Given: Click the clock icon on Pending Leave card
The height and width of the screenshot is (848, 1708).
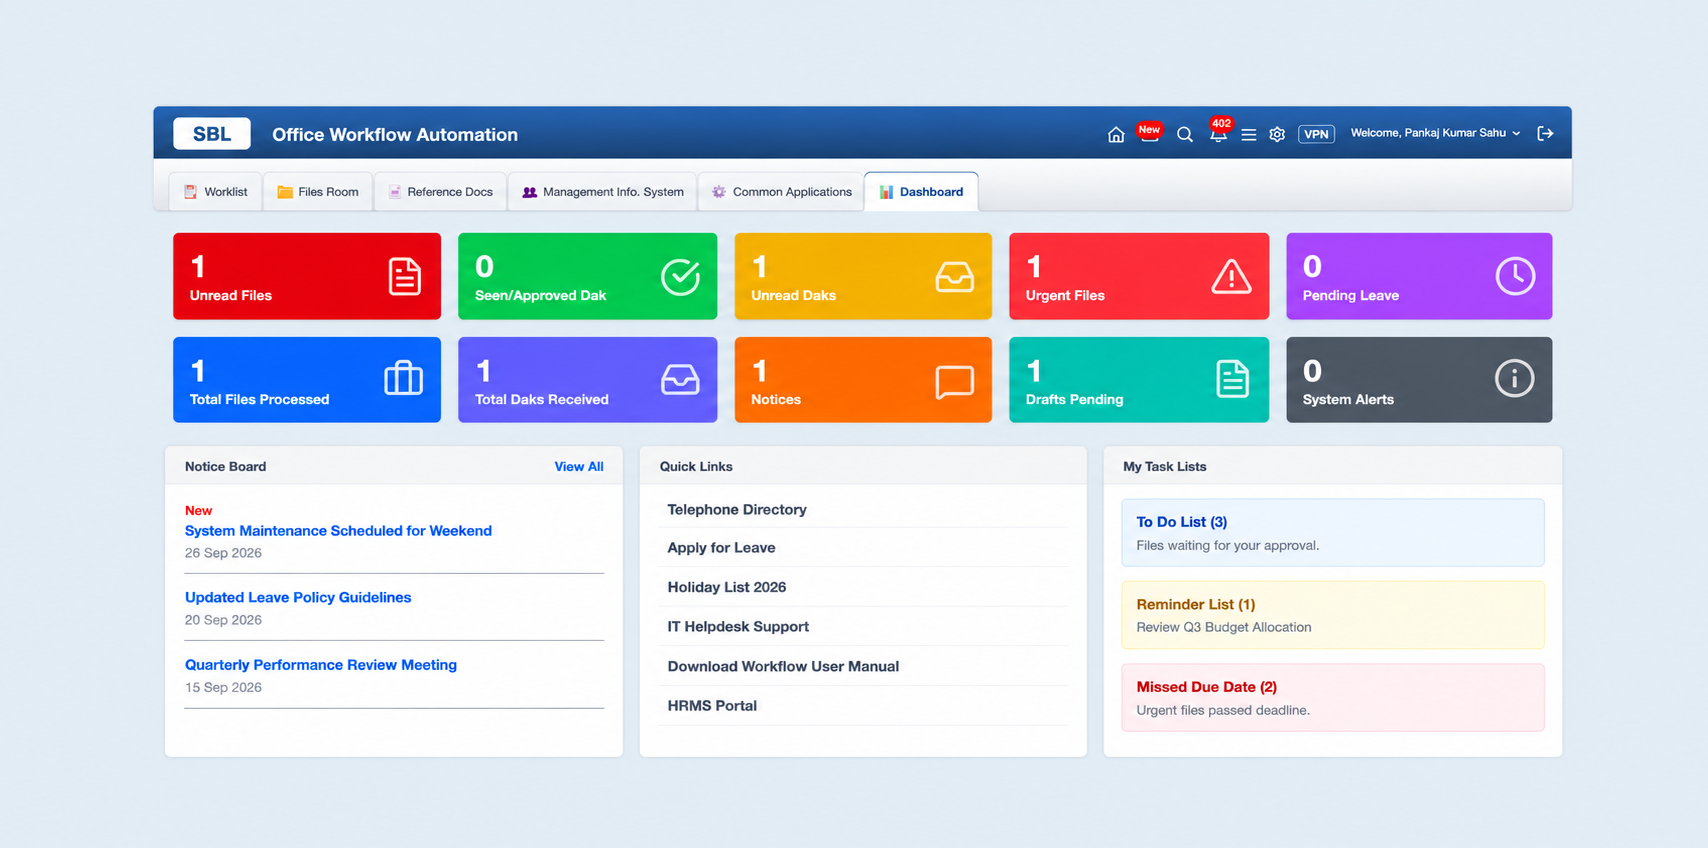Looking at the screenshot, I should coord(1515,276).
